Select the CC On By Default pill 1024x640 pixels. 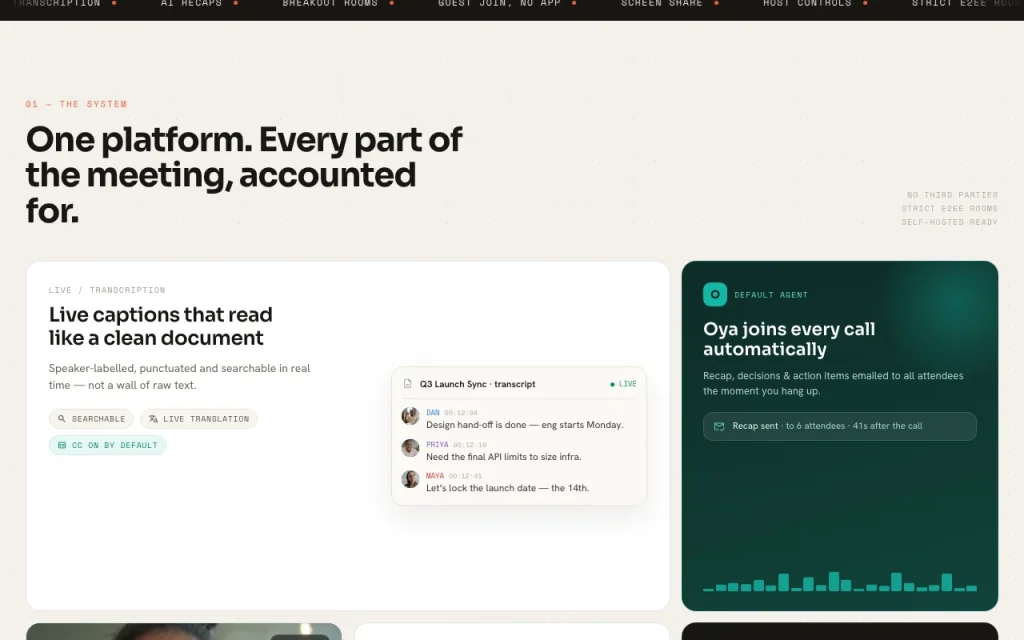coord(107,445)
